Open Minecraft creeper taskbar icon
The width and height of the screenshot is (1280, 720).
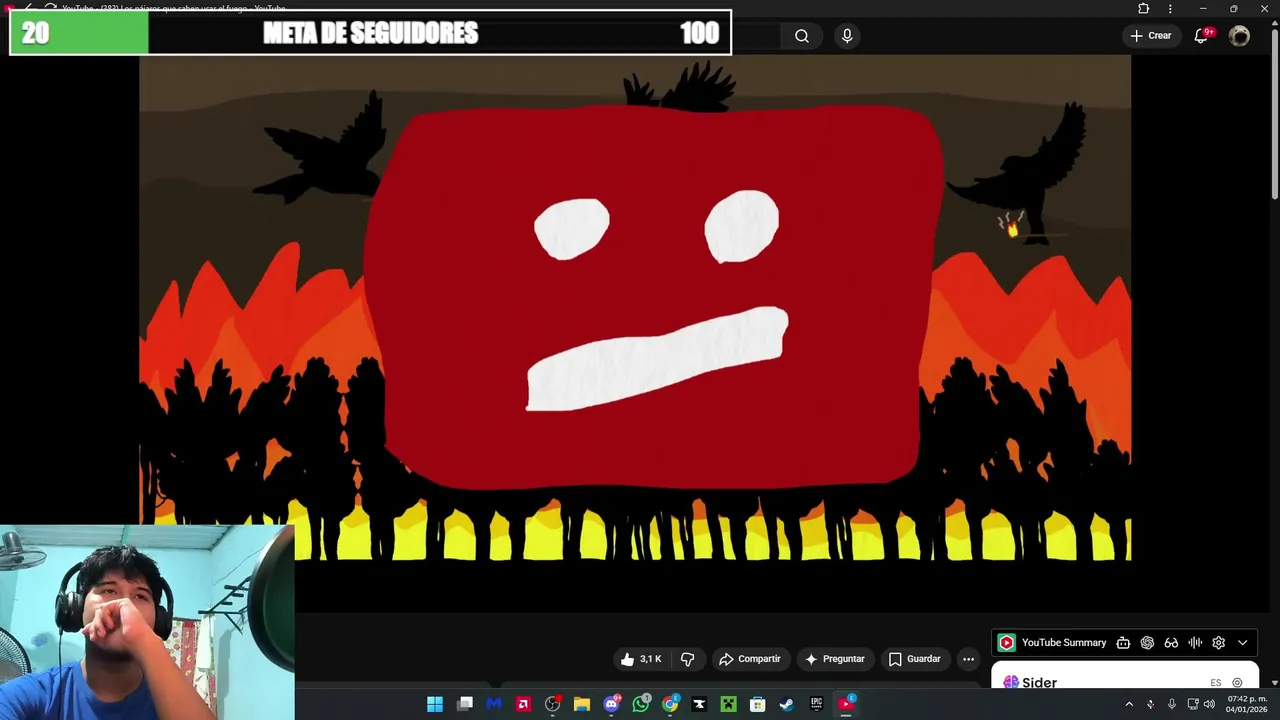(x=728, y=704)
